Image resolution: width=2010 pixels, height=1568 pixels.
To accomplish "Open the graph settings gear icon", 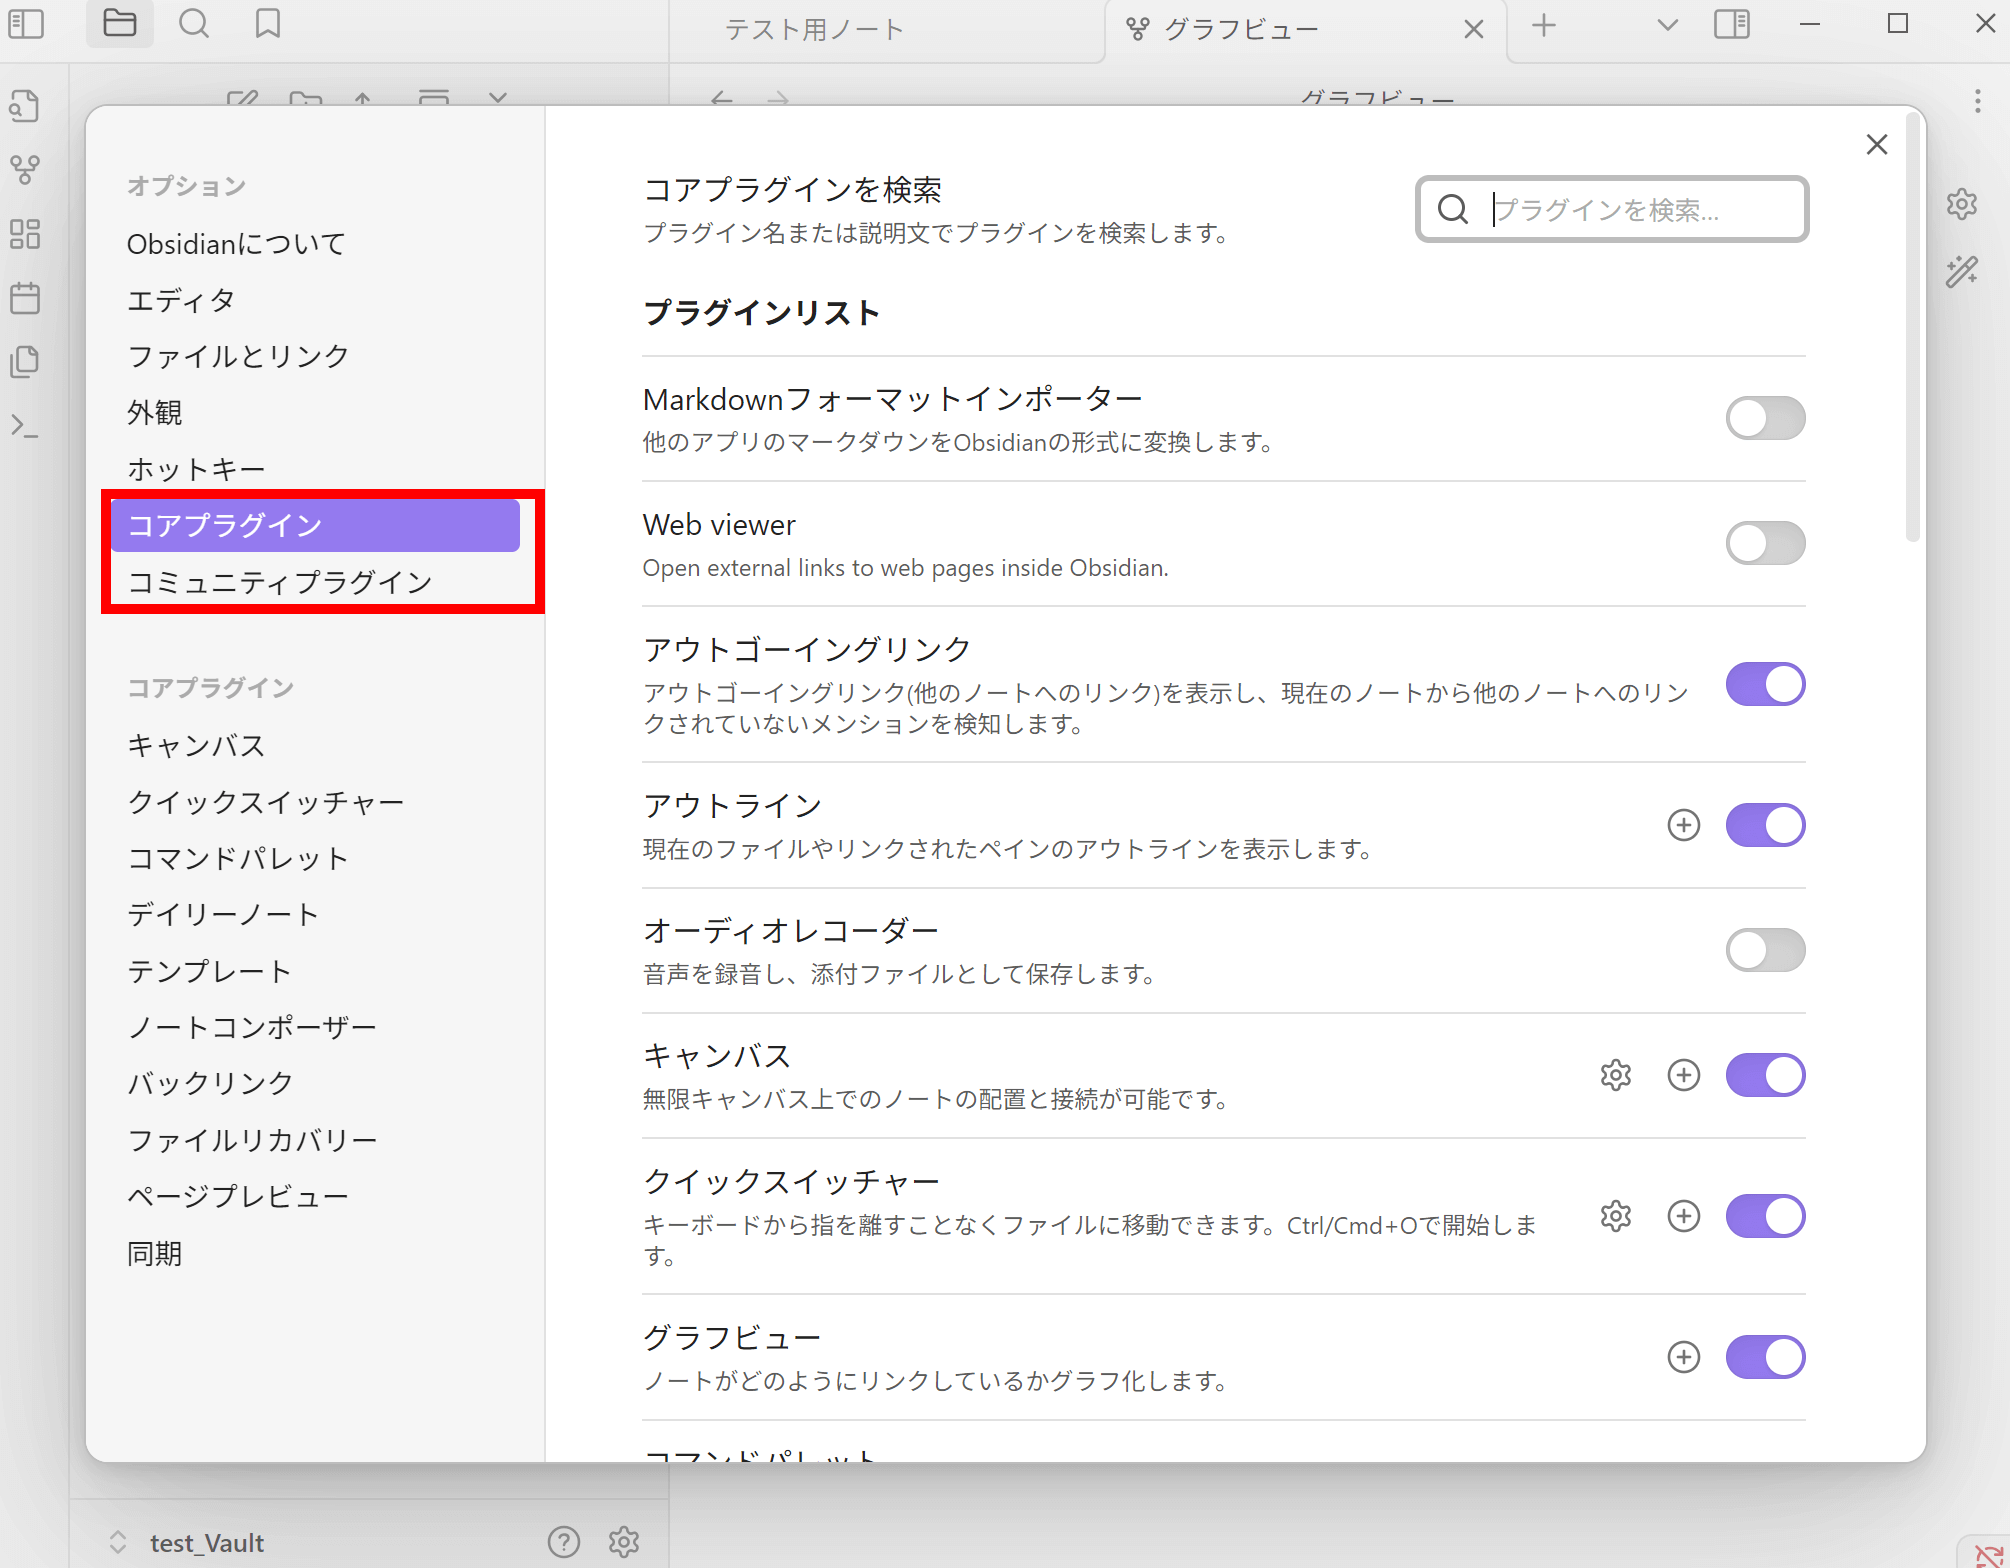I will [x=1962, y=204].
